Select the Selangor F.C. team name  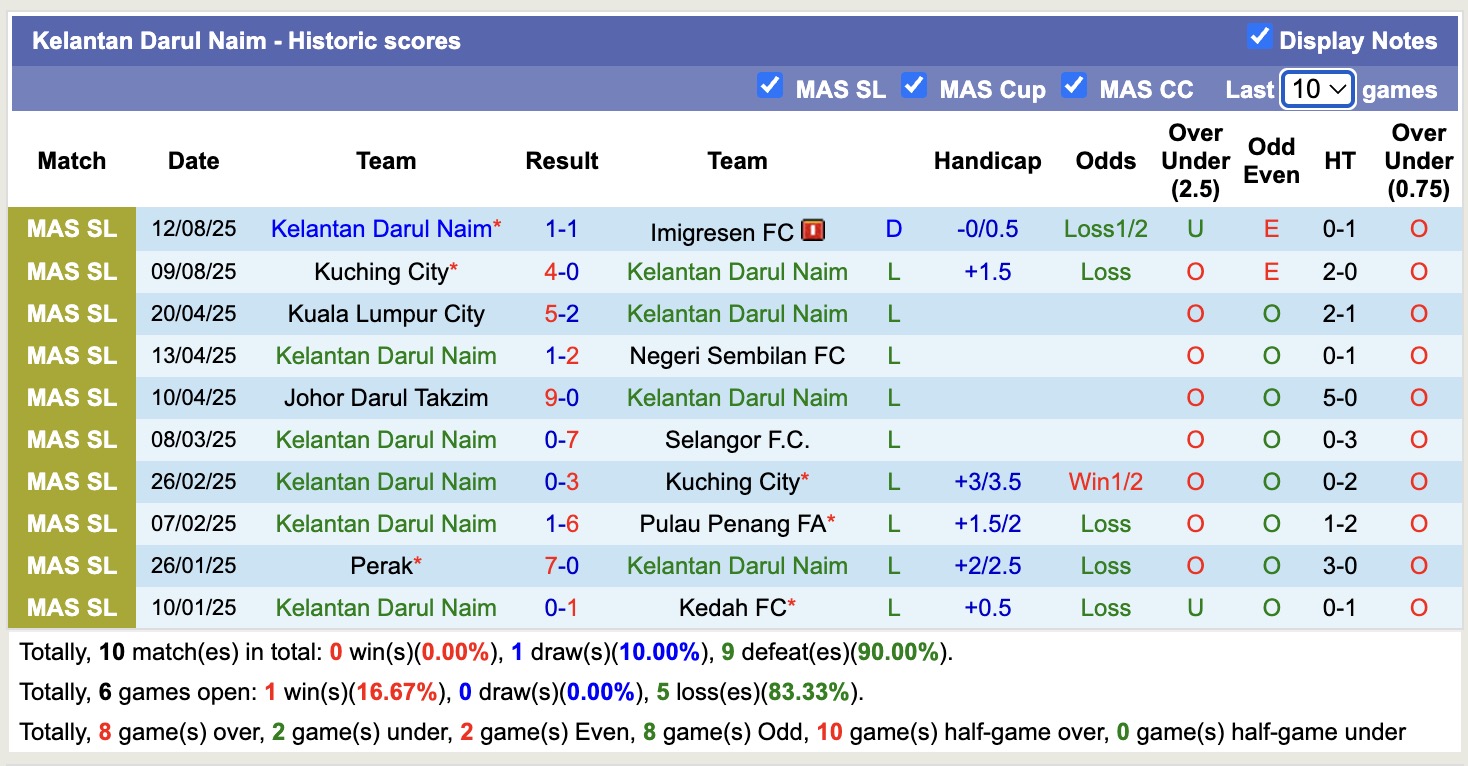click(737, 439)
